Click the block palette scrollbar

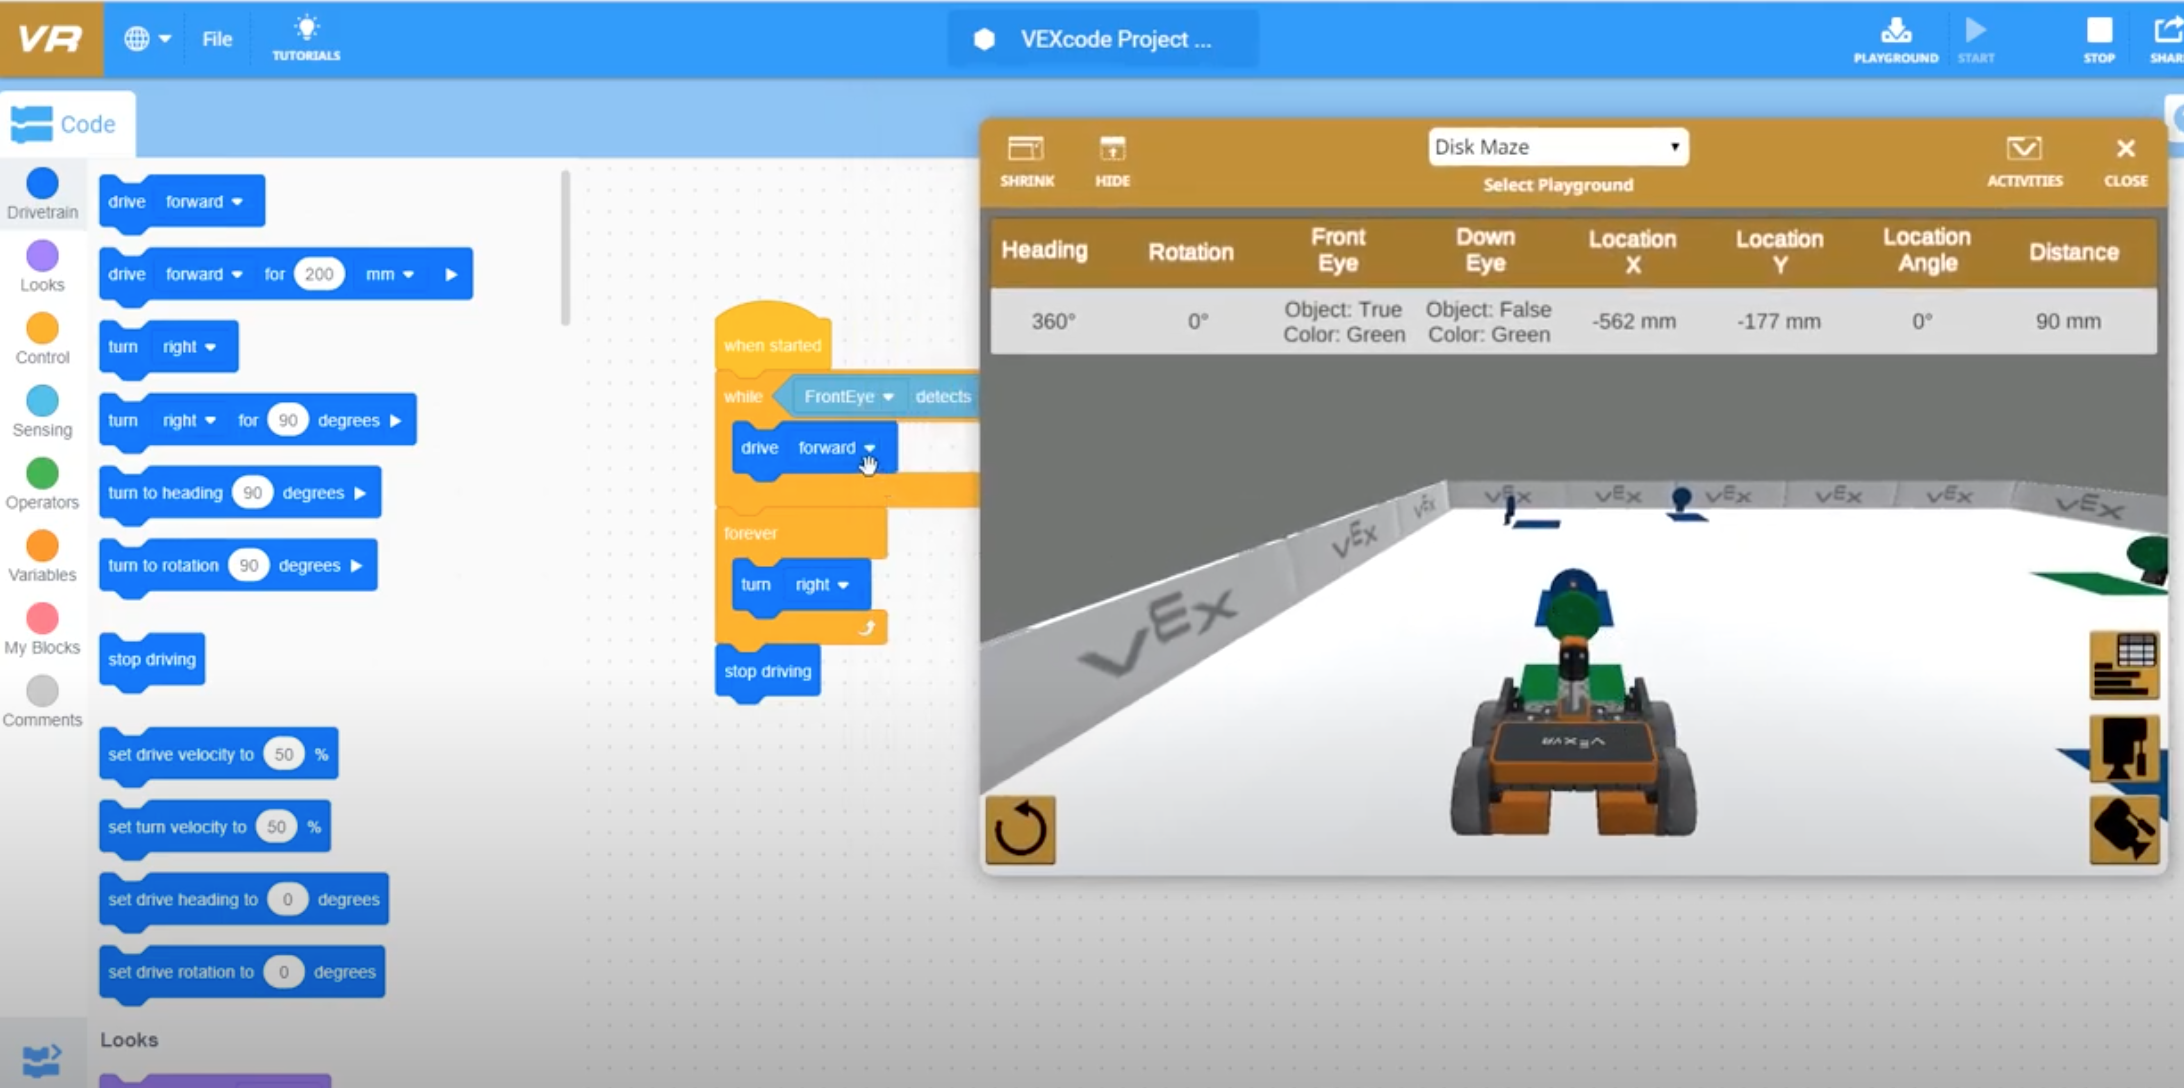(565, 248)
